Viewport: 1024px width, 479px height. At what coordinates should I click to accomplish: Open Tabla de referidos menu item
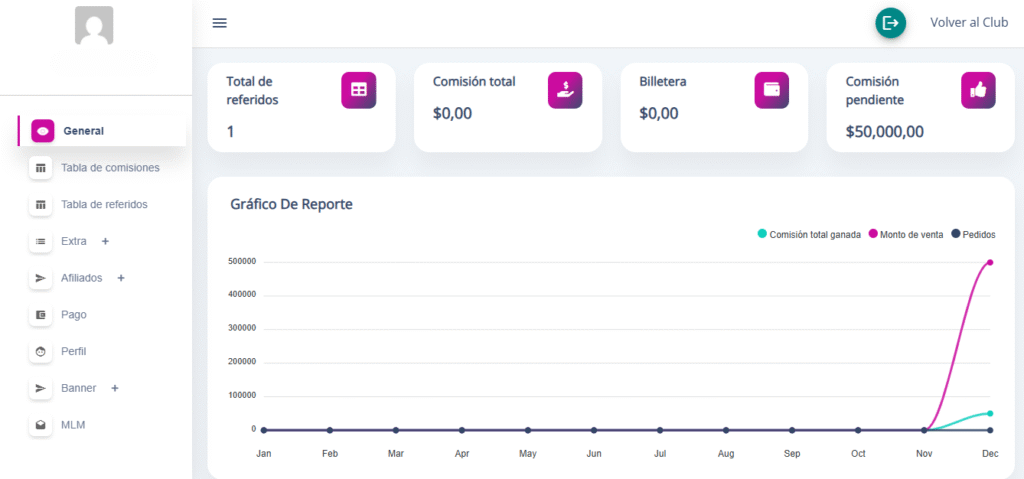(104, 204)
